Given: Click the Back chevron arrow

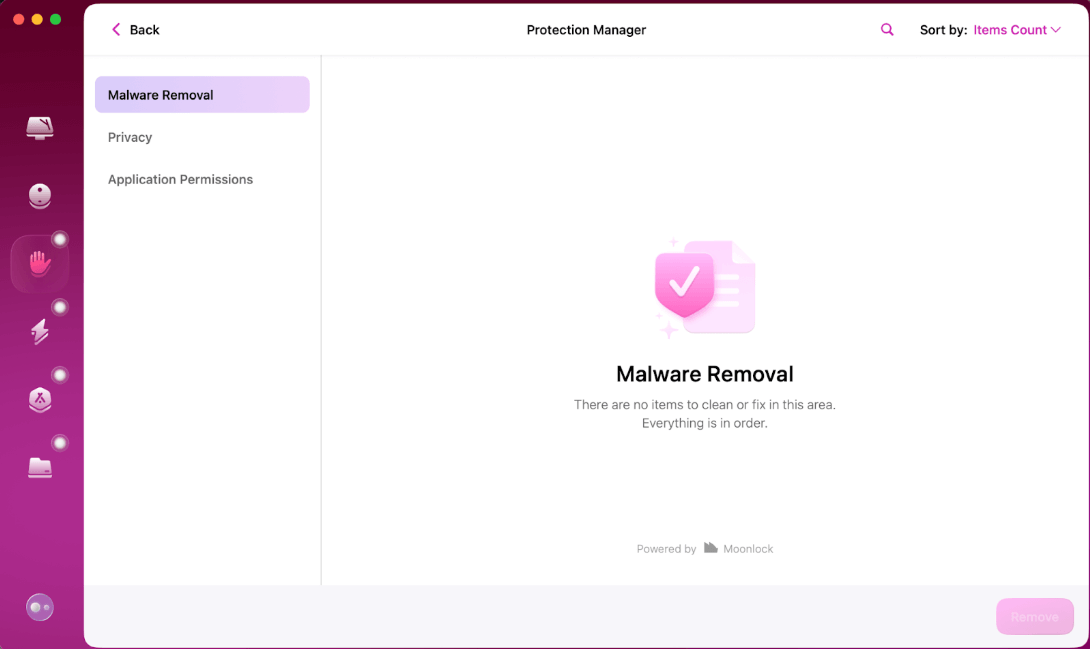Looking at the screenshot, I should tap(116, 30).
